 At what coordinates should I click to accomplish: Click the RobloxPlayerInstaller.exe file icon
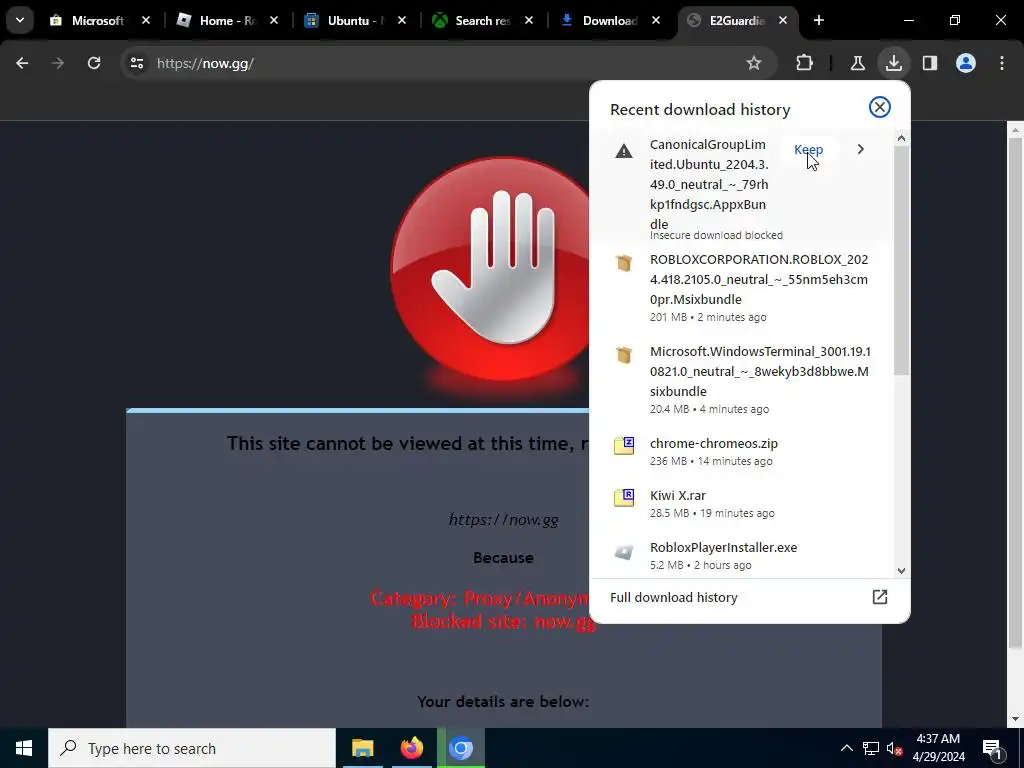tap(624, 552)
